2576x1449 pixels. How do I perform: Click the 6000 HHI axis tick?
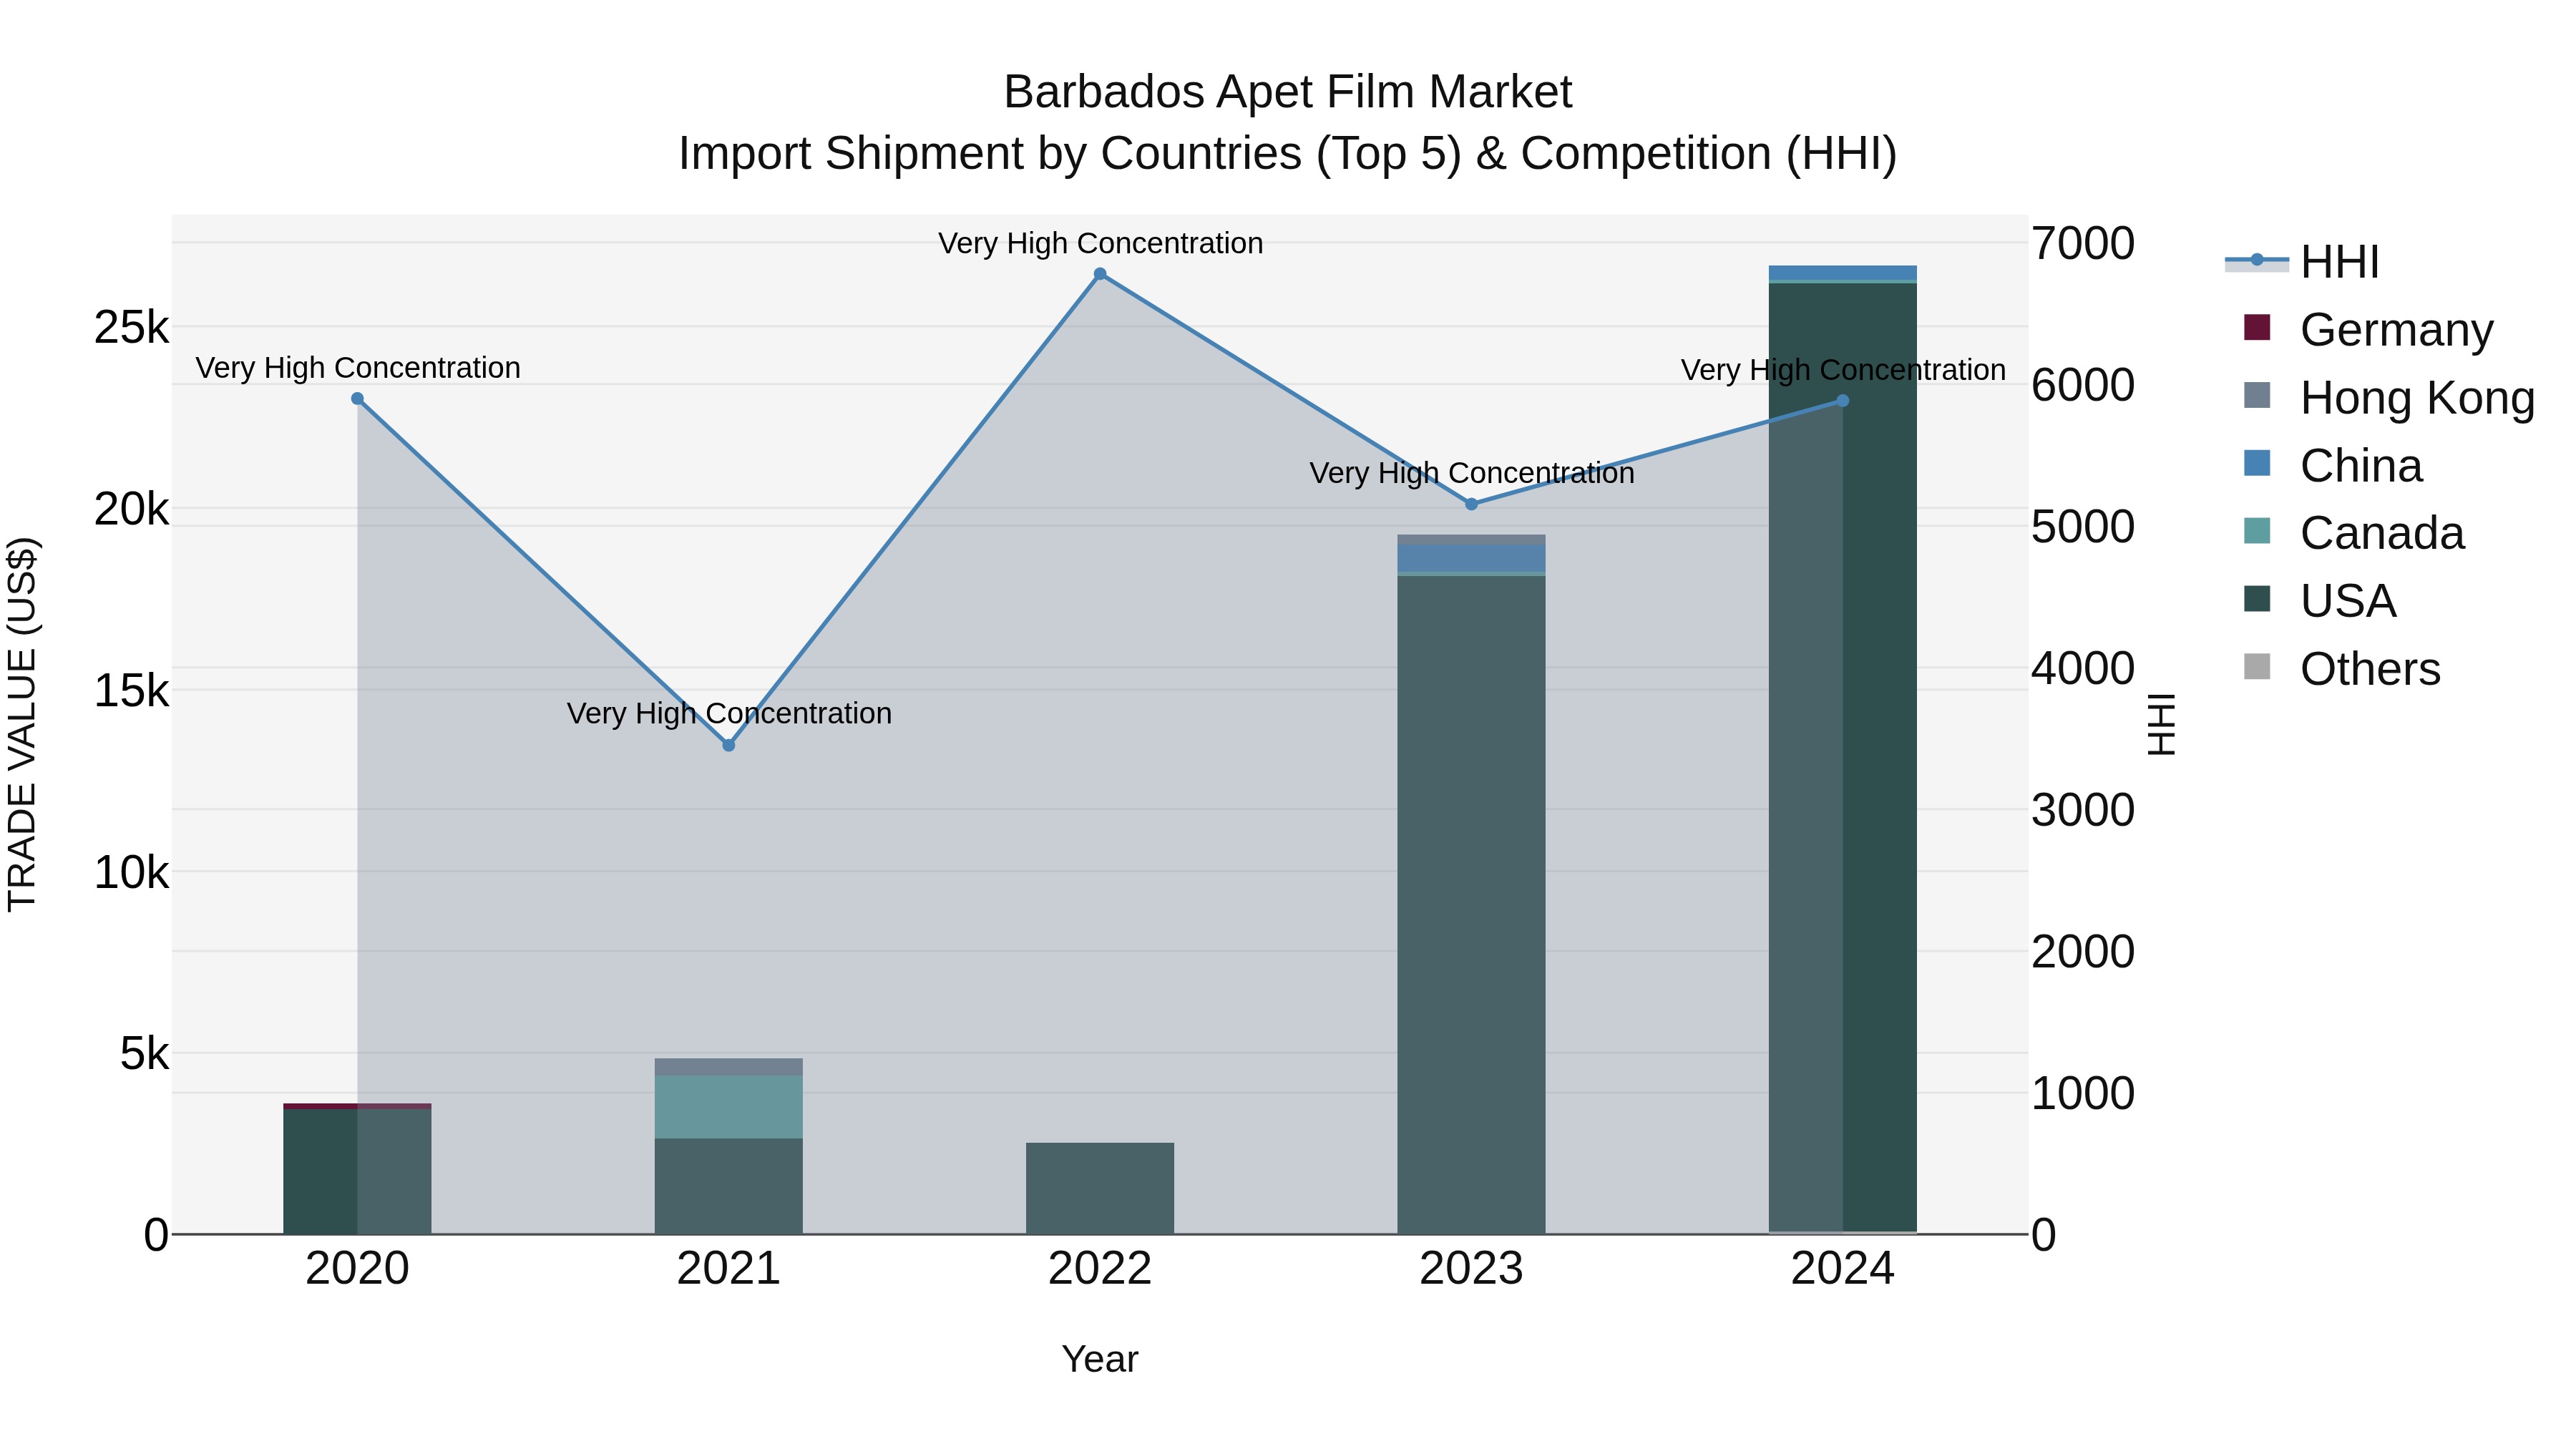coord(2083,384)
